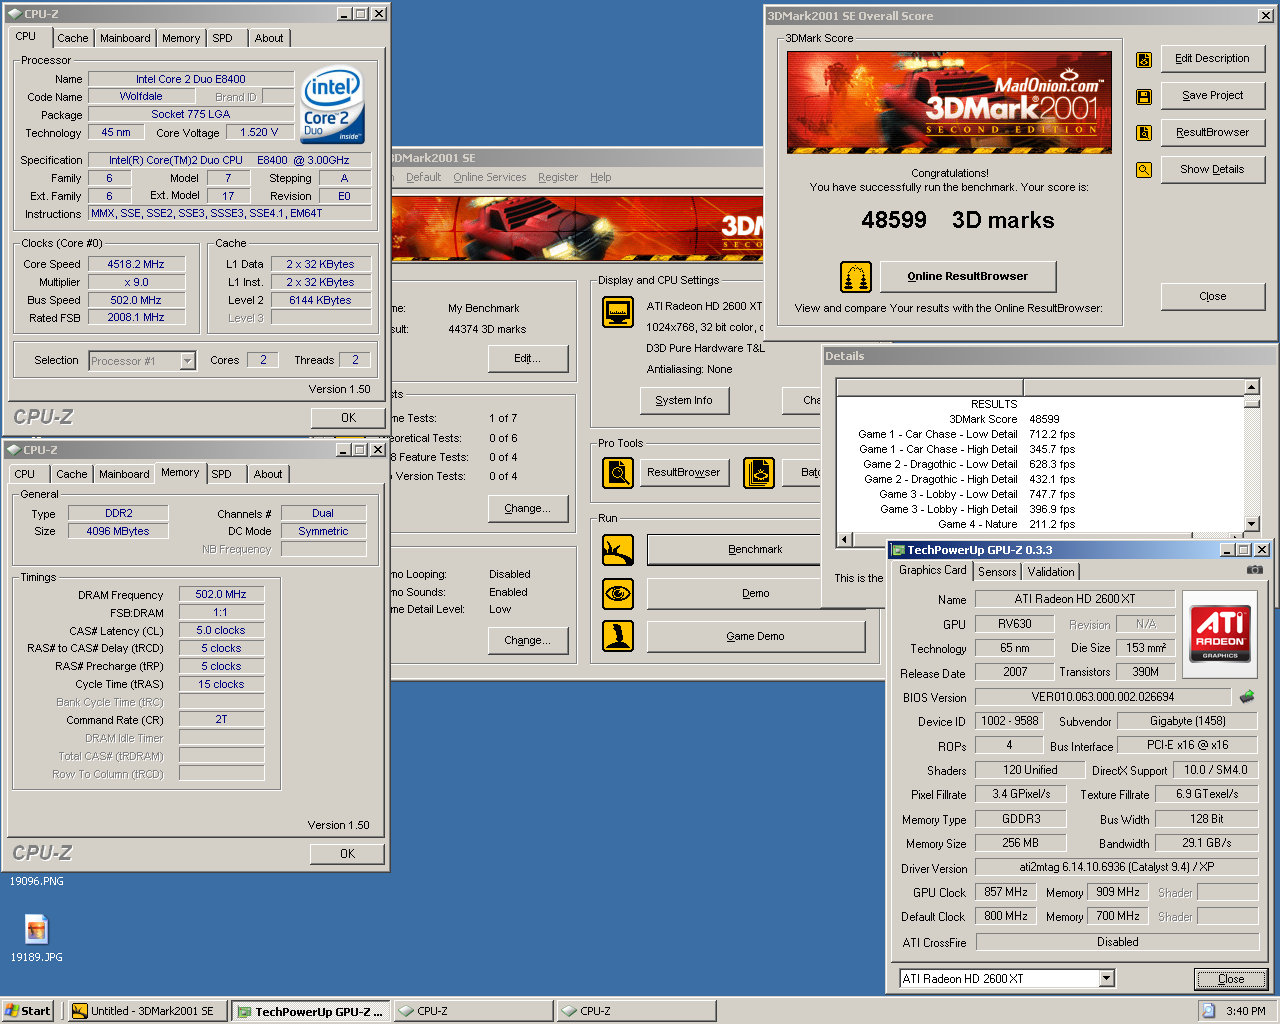1280x1024 pixels.
Task: Open the Mainboard tab in top CPU-Z window
Action: point(125,38)
